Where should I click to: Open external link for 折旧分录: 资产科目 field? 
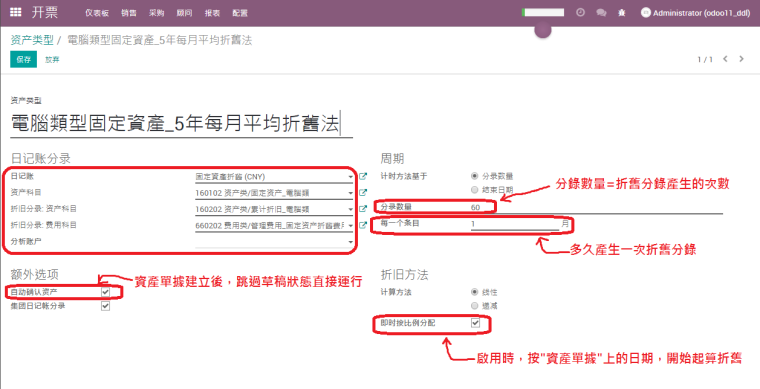tap(363, 209)
